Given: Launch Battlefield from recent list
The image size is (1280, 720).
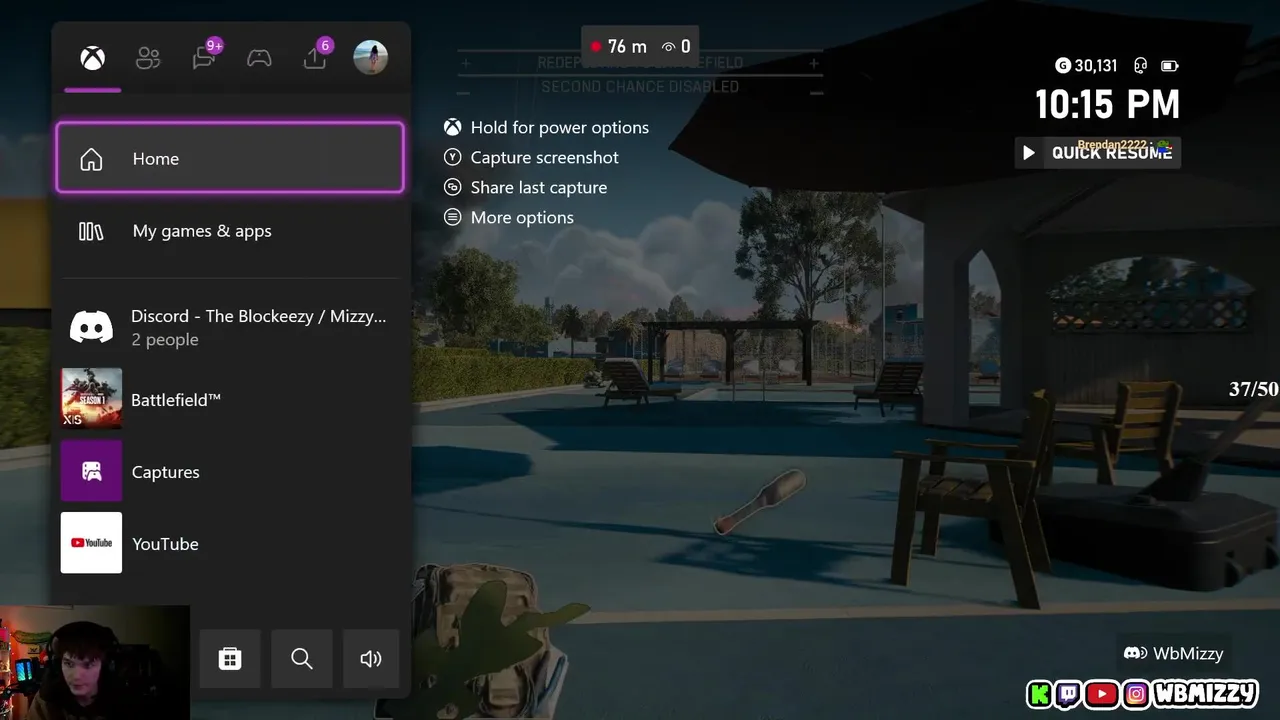Looking at the screenshot, I should click(x=230, y=399).
